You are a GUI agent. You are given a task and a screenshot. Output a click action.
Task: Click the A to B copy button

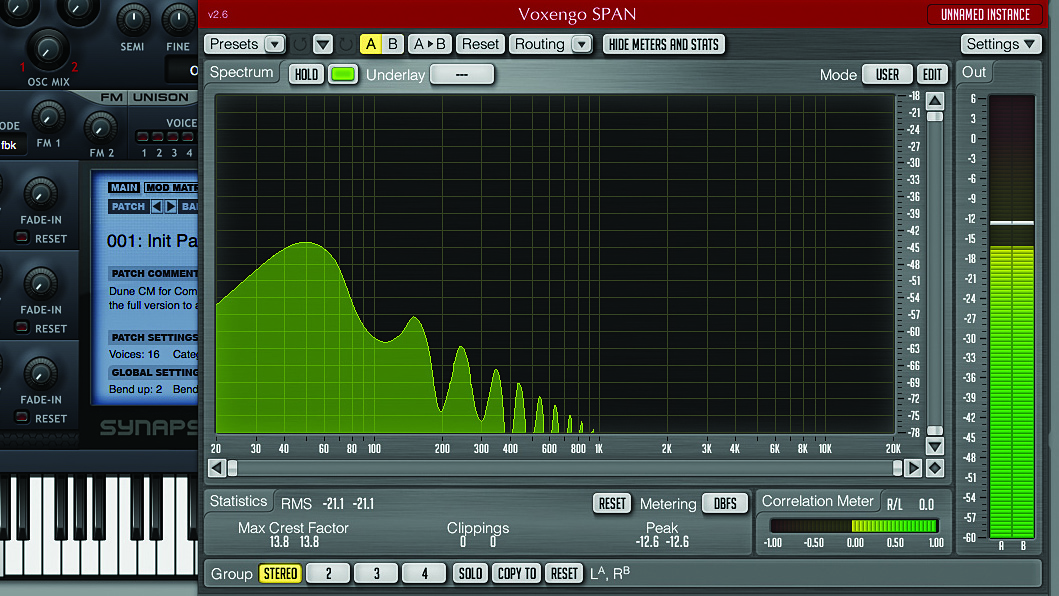(430, 45)
